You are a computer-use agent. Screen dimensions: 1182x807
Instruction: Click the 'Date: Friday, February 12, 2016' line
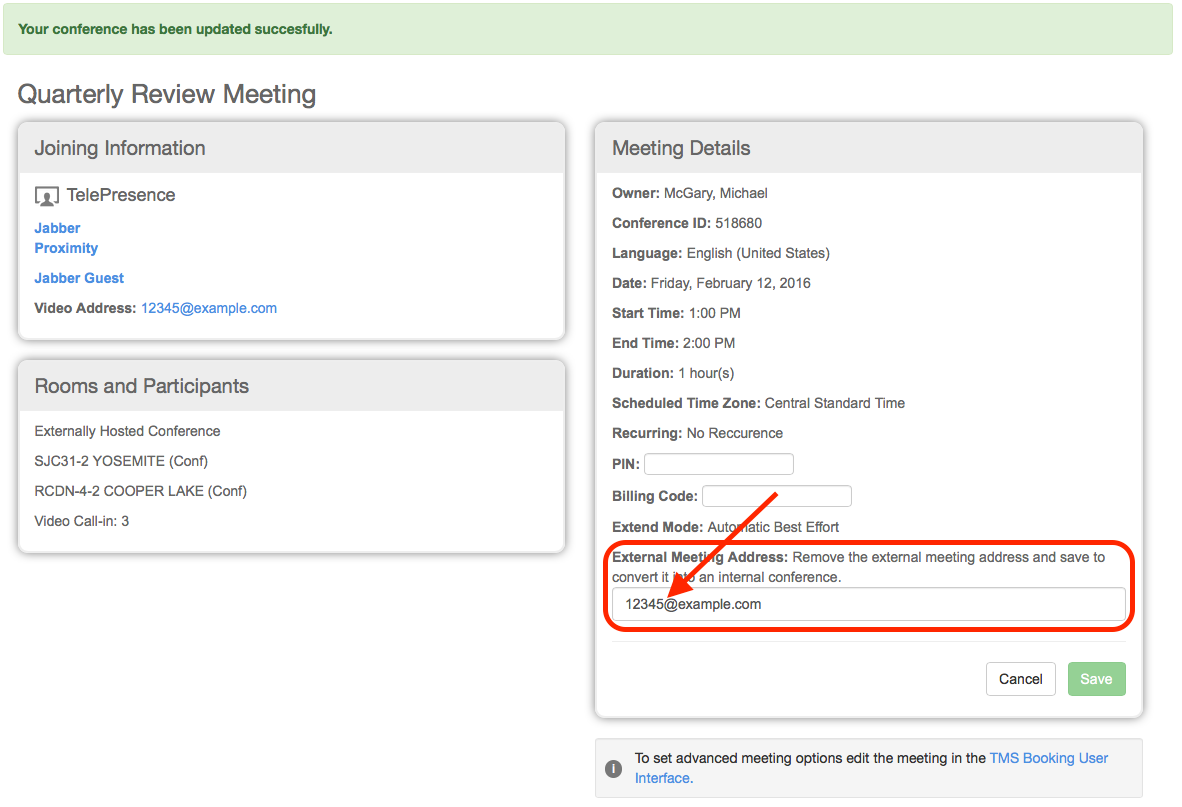tap(712, 283)
